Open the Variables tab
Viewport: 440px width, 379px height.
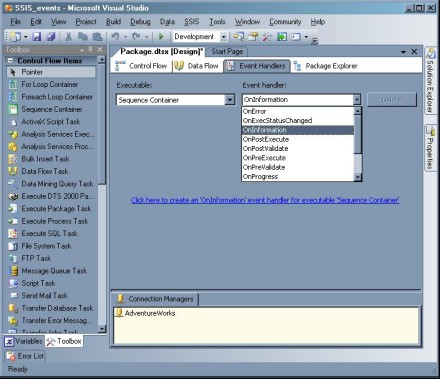[24, 341]
